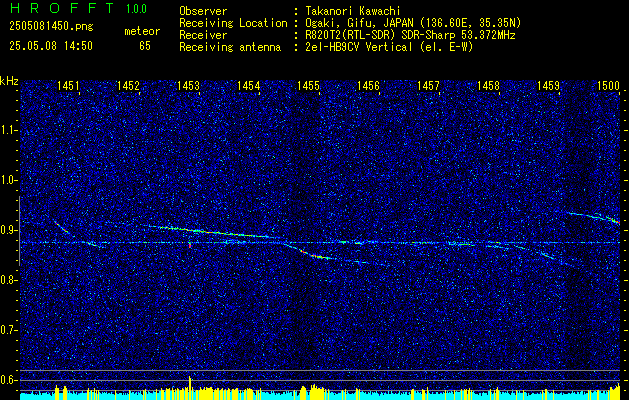Click the 1453 time axis marker
This screenshot has height=400, width=629.
pos(189,85)
